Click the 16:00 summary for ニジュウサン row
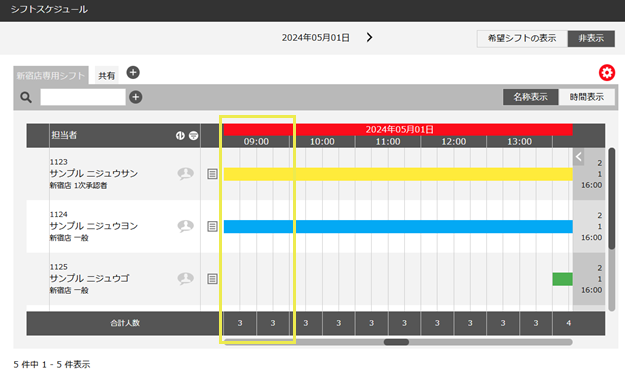Viewport: 625px width, 382px height. [x=591, y=185]
